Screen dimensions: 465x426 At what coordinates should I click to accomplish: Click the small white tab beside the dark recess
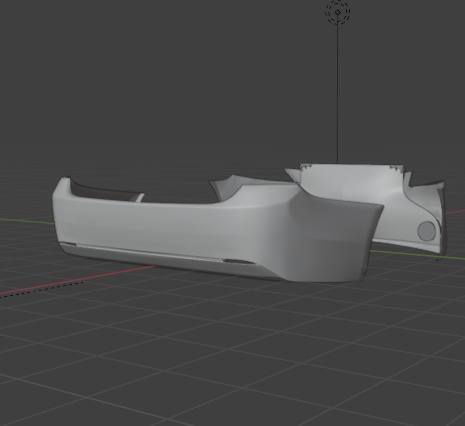[x=140, y=197]
